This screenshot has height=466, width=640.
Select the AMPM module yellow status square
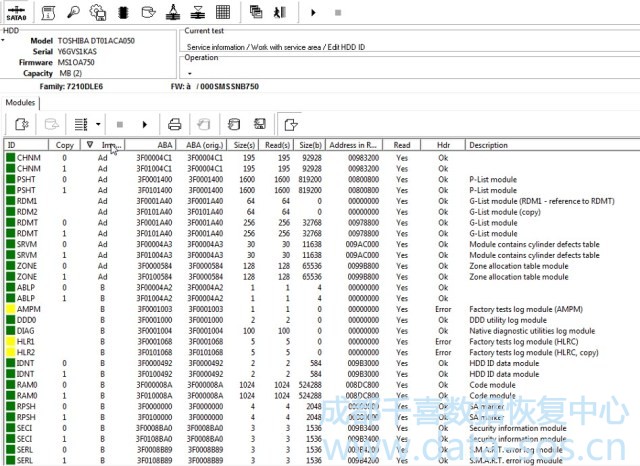click(9, 309)
